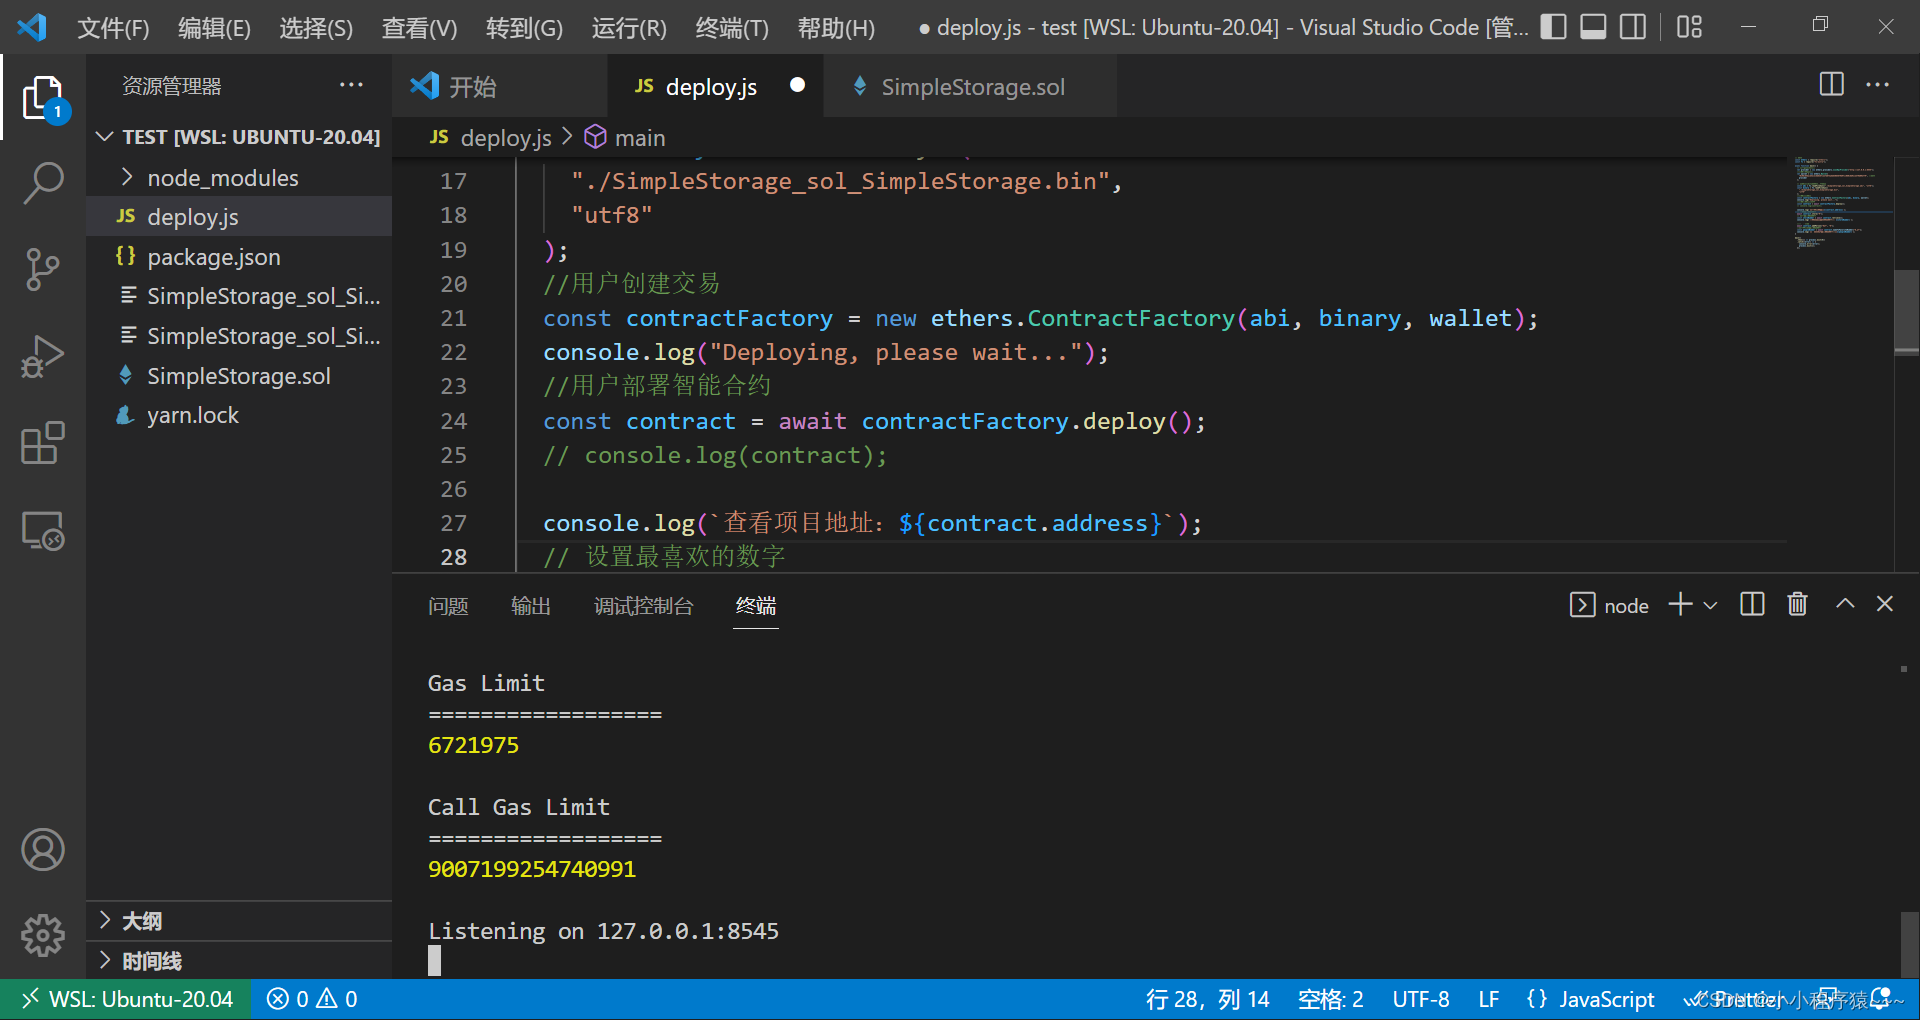Change line ending via LF
Image resolution: width=1920 pixels, height=1020 pixels.
(x=1488, y=999)
